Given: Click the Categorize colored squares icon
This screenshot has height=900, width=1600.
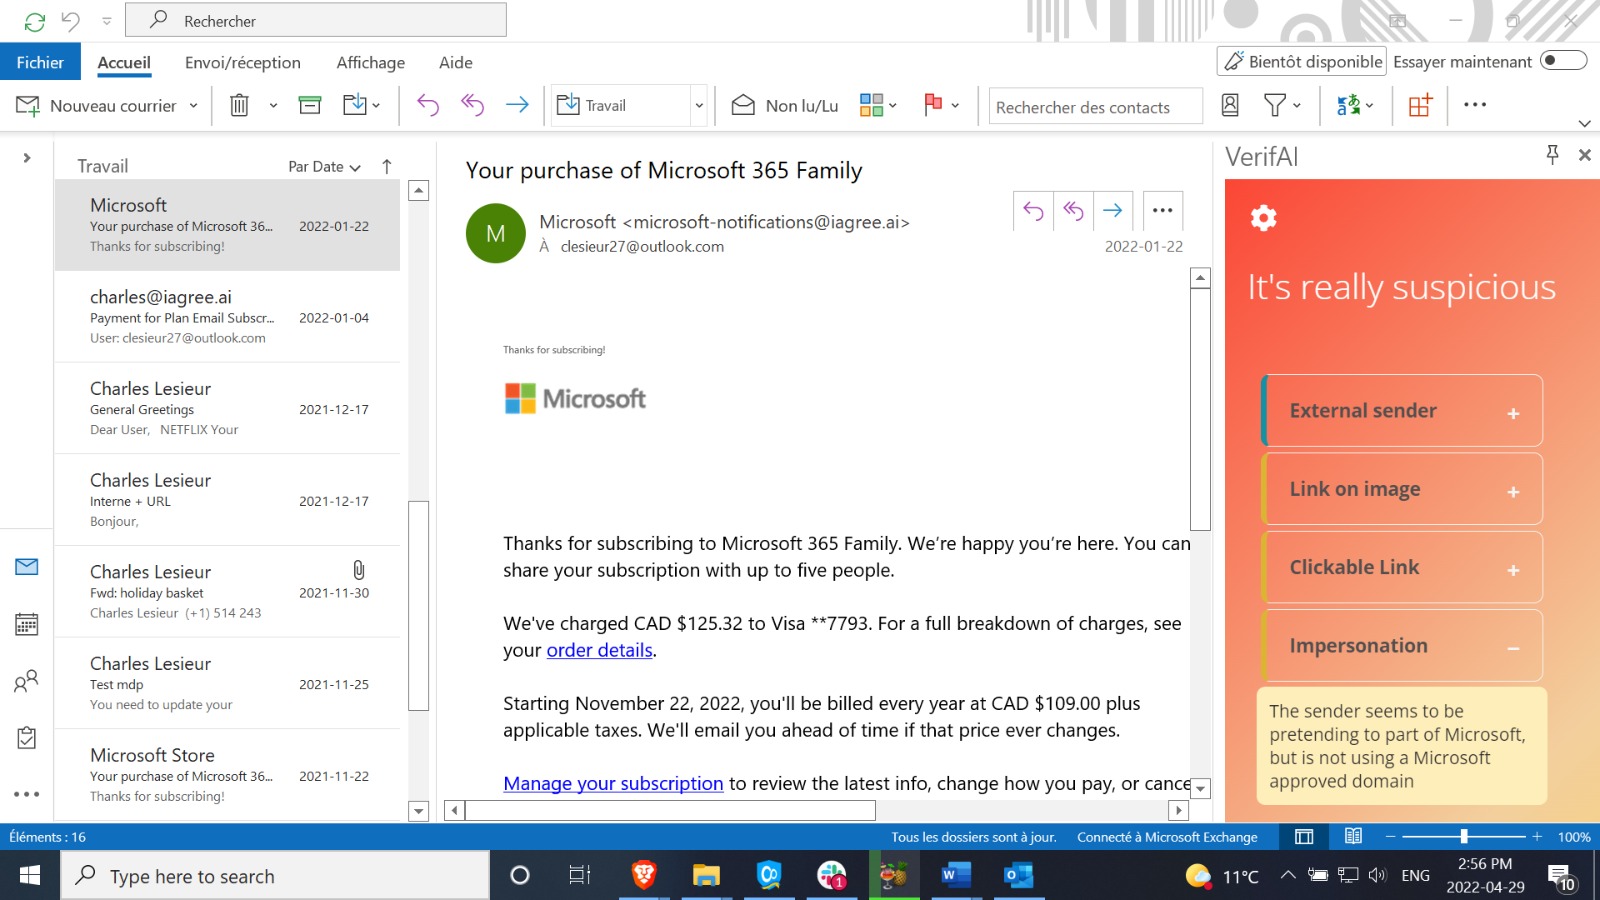Looking at the screenshot, I should tap(871, 105).
